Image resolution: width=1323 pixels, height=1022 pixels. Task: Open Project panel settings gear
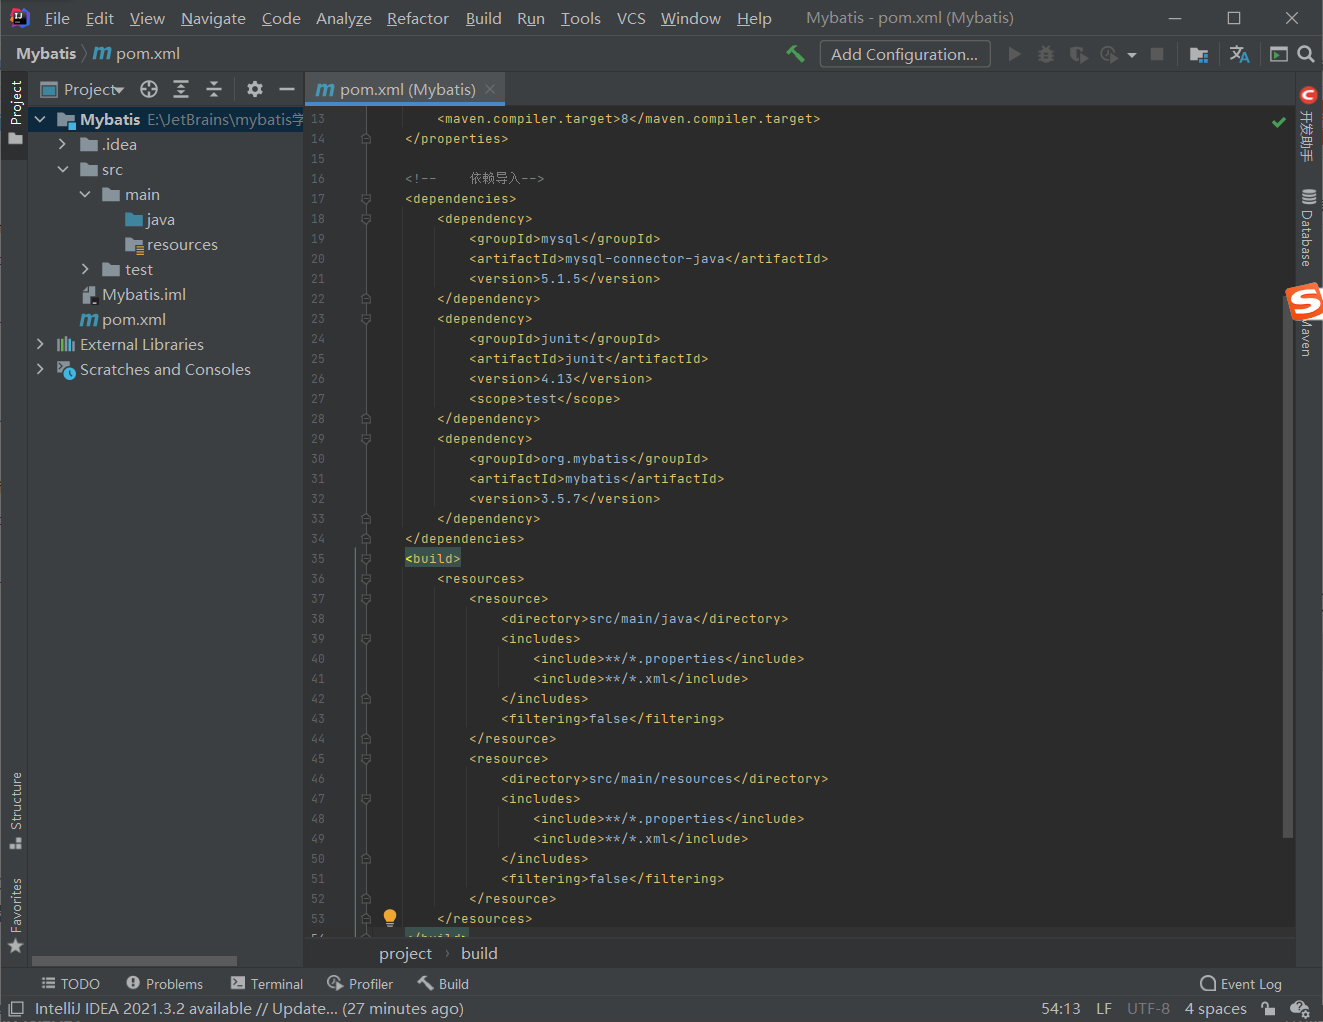click(x=255, y=89)
